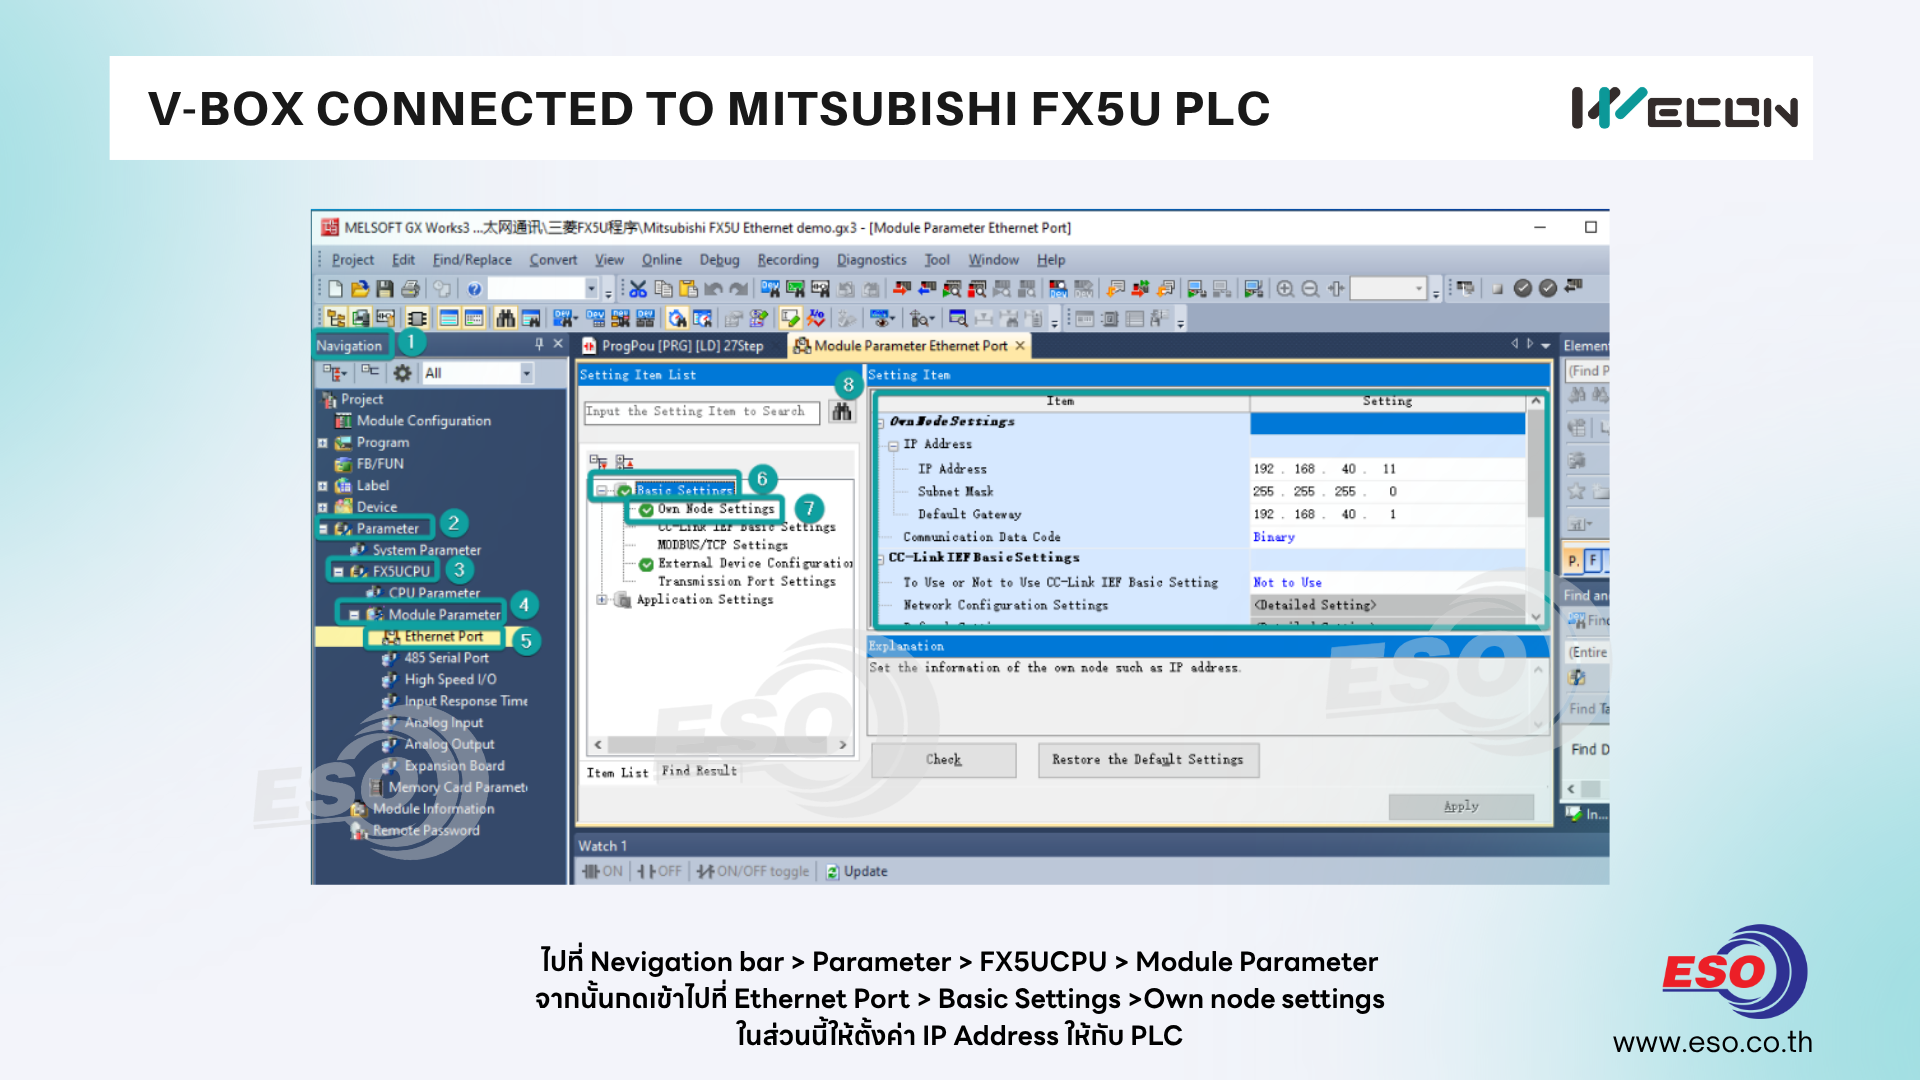The width and height of the screenshot is (1920, 1080).
Task: Open the Diagnostics menu
Action: click(872, 260)
